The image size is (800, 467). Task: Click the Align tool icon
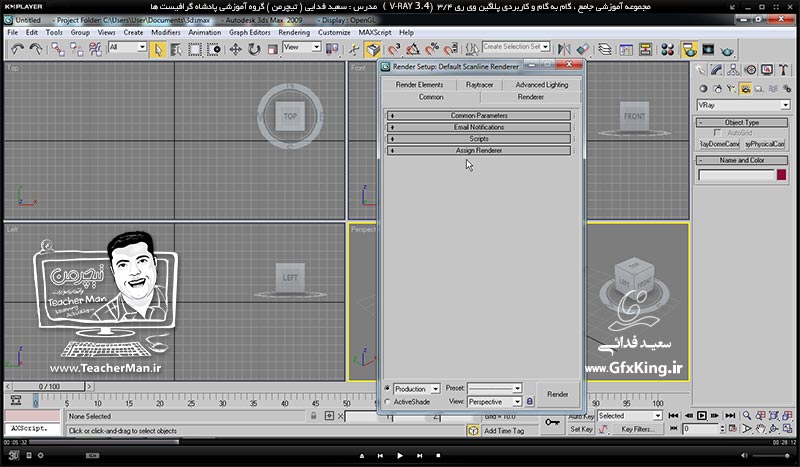[x=583, y=49]
